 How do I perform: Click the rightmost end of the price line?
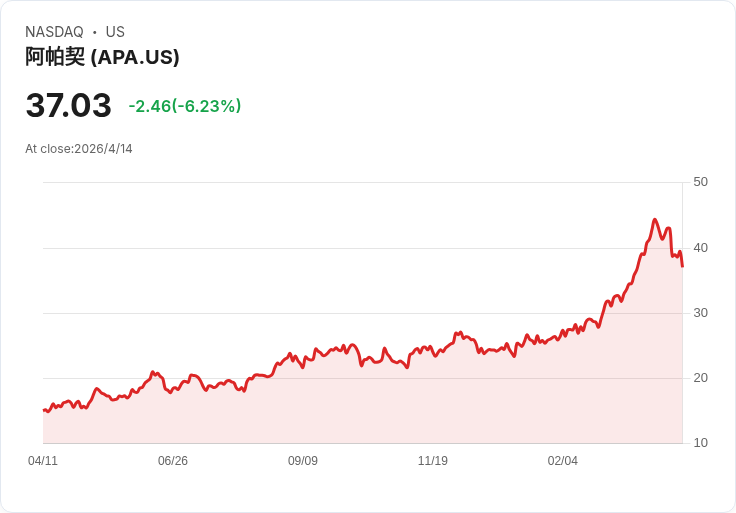tap(682, 266)
